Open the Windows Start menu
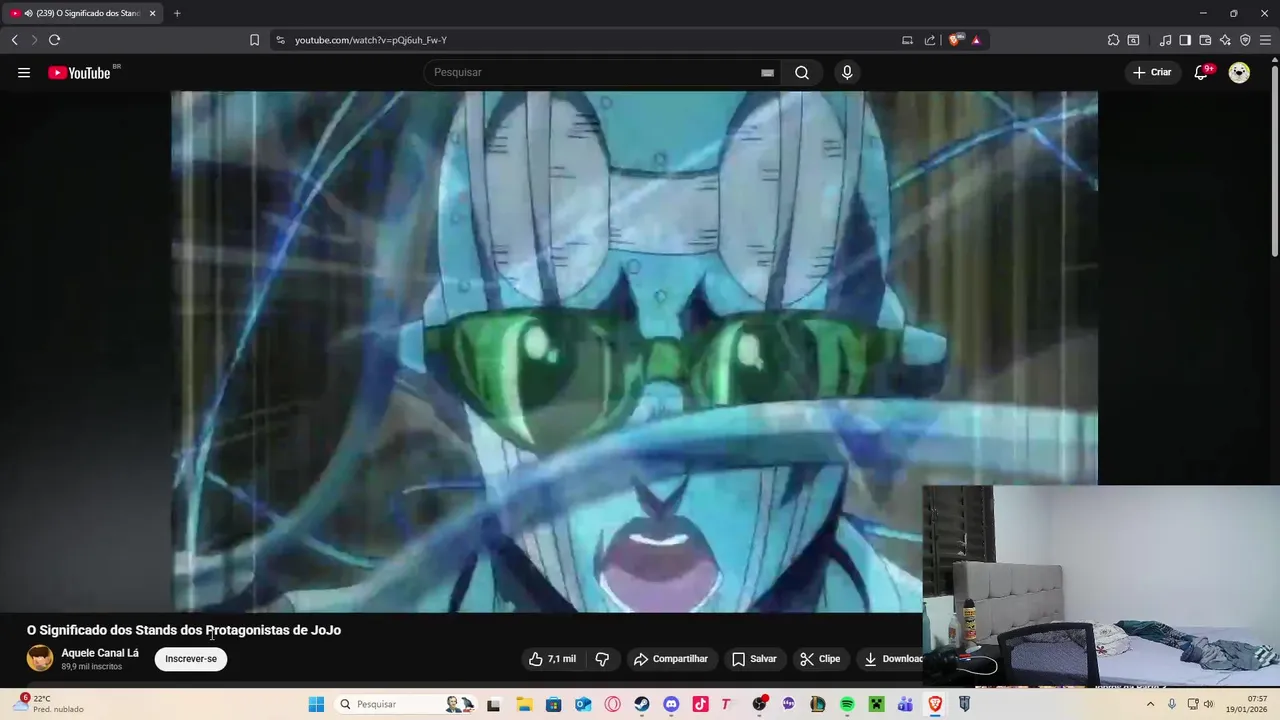 click(x=316, y=704)
